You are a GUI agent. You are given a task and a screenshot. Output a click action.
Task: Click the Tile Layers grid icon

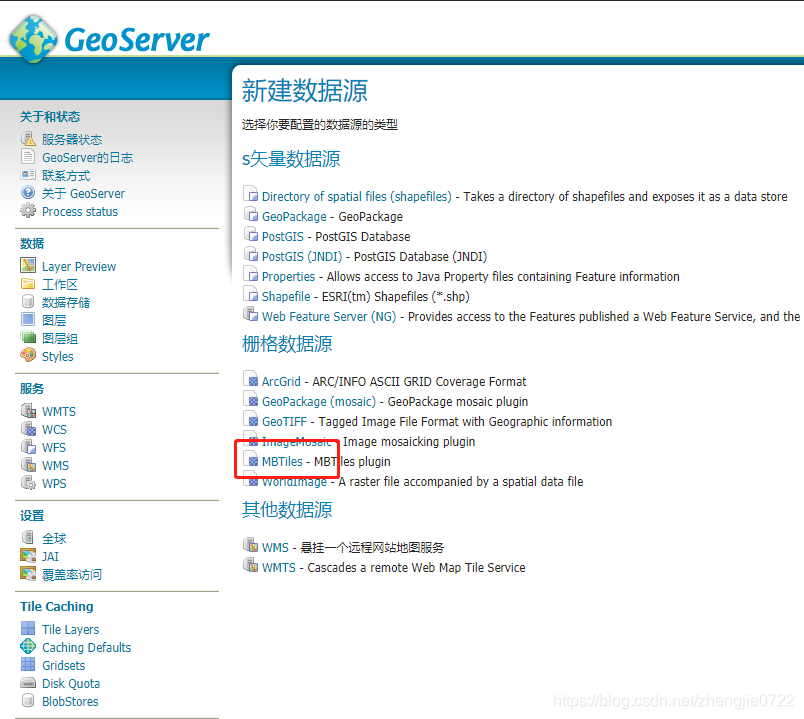28,628
